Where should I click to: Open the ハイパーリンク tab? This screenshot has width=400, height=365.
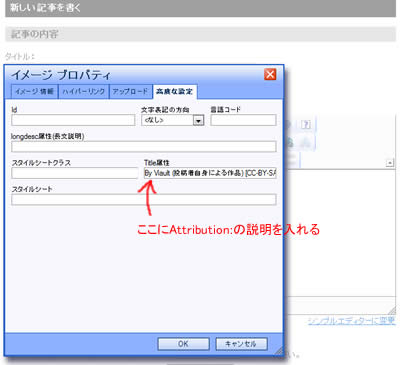pyautogui.click(x=84, y=92)
